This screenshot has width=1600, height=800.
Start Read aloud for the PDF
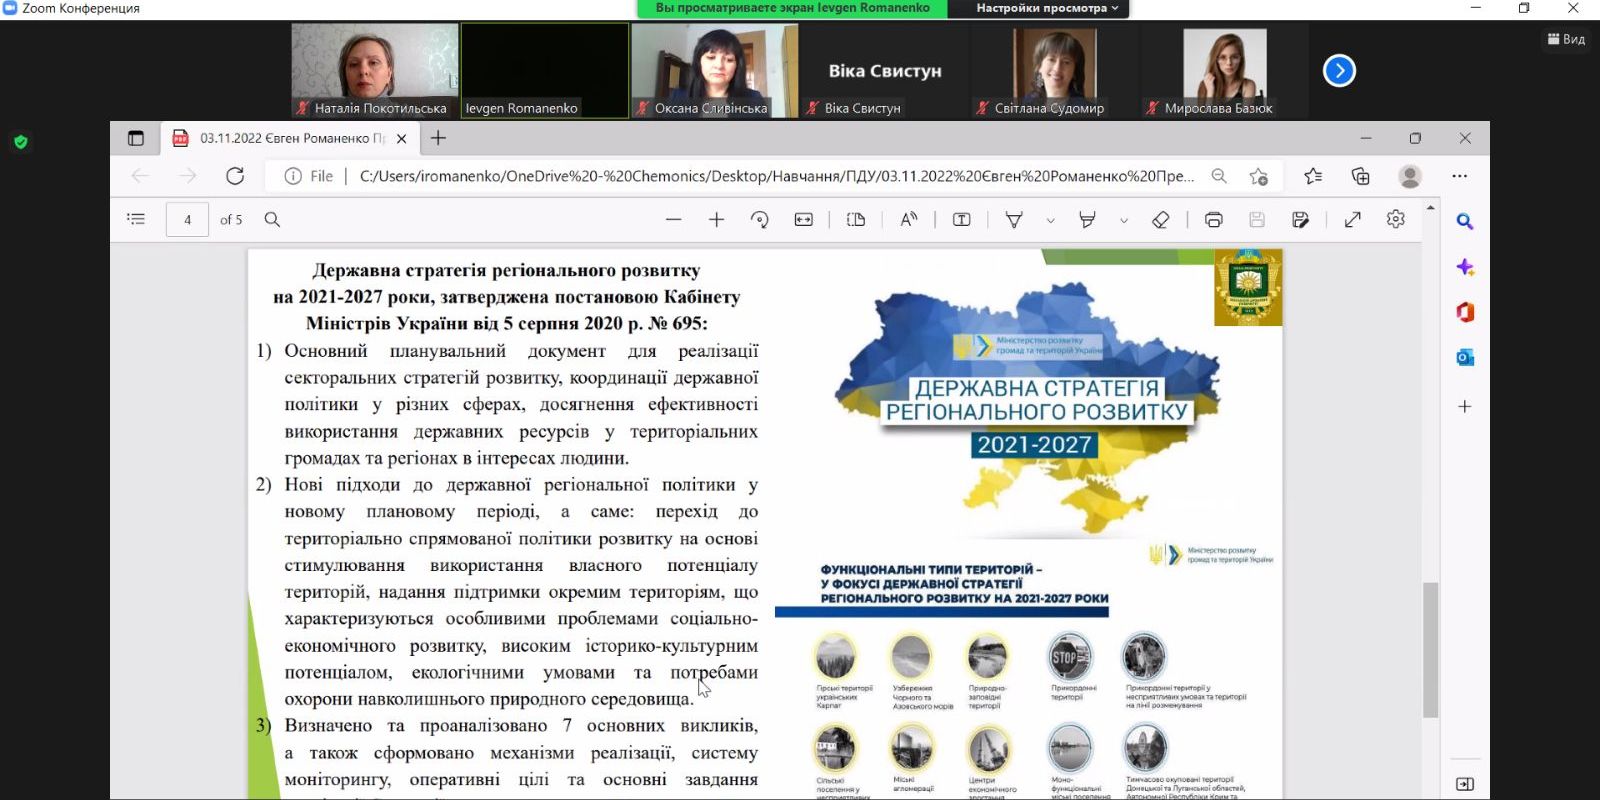pos(908,220)
